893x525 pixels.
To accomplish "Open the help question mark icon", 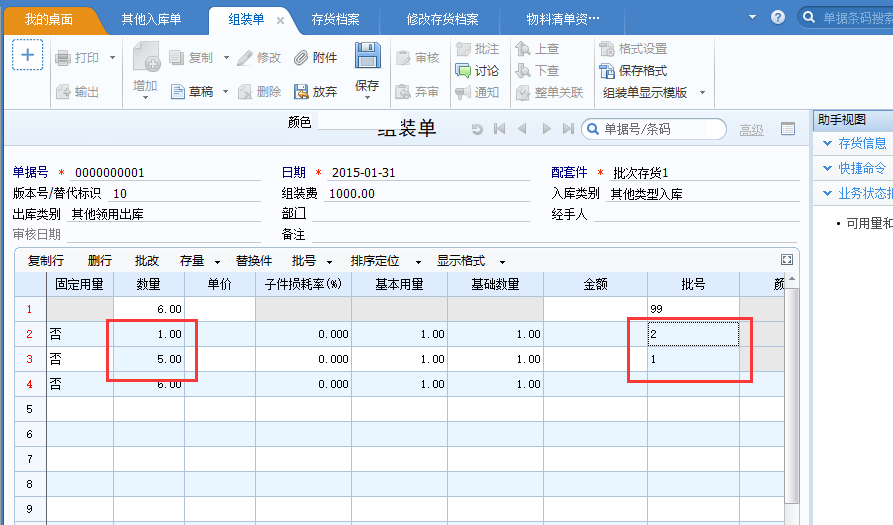I will pyautogui.click(x=777, y=17).
